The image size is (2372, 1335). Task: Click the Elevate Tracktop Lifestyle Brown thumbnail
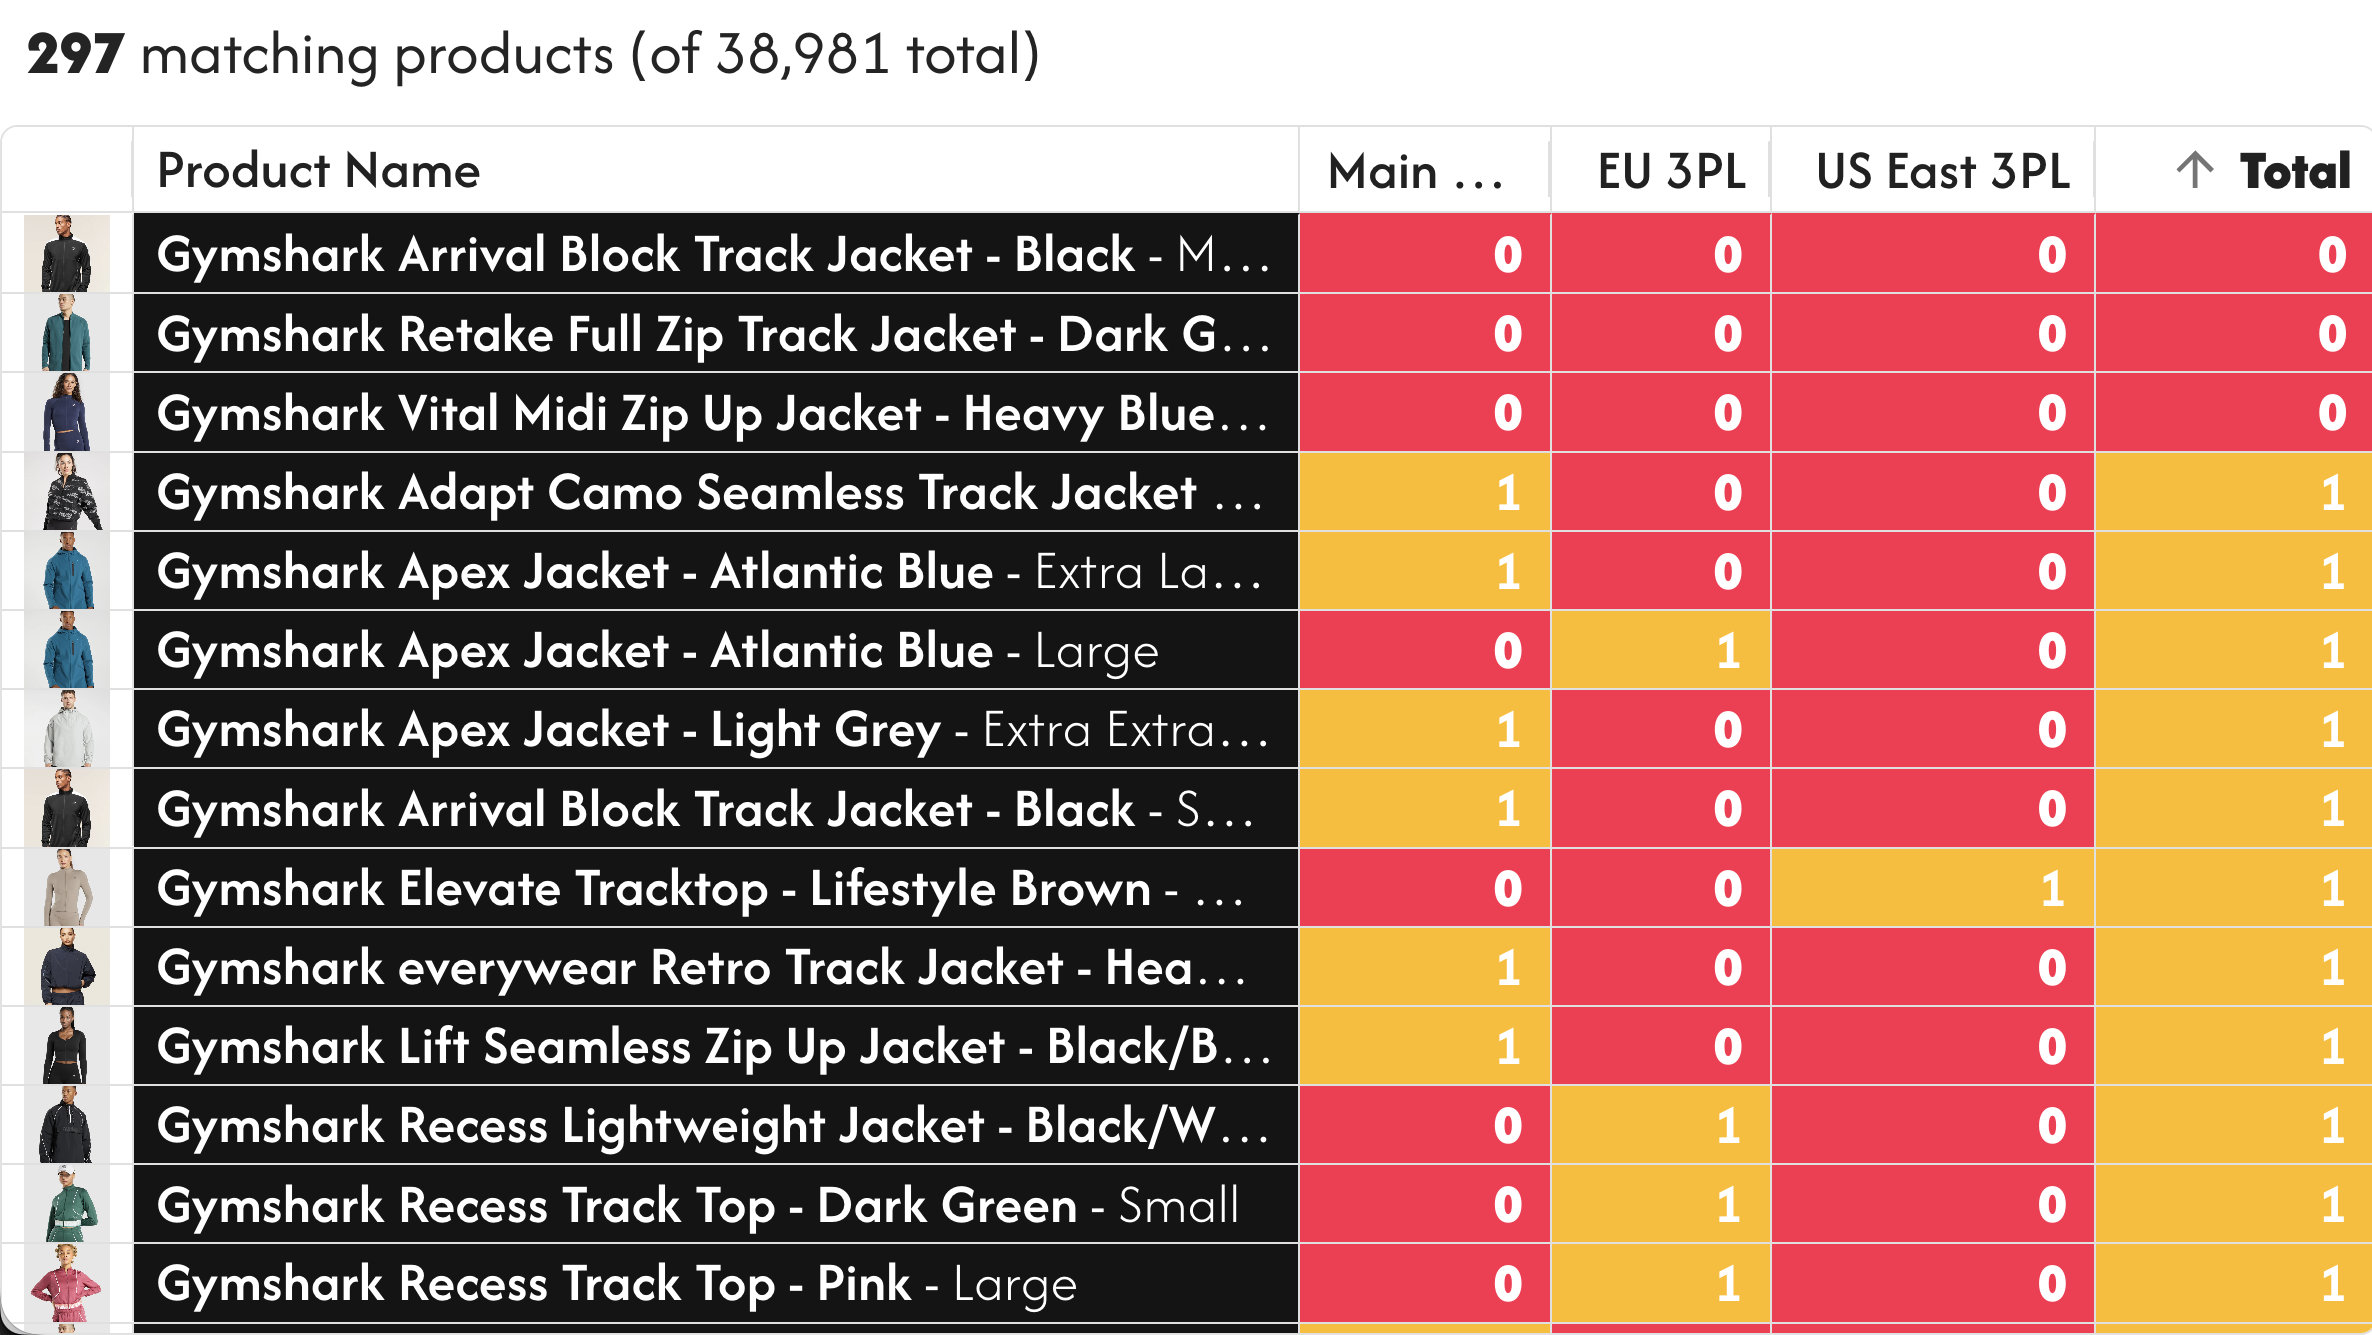[x=66, y=888]
